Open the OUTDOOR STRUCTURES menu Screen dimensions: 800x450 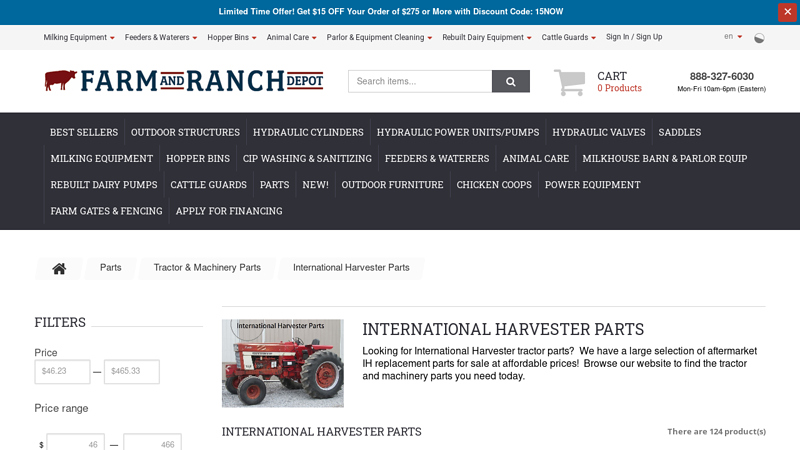185,132
